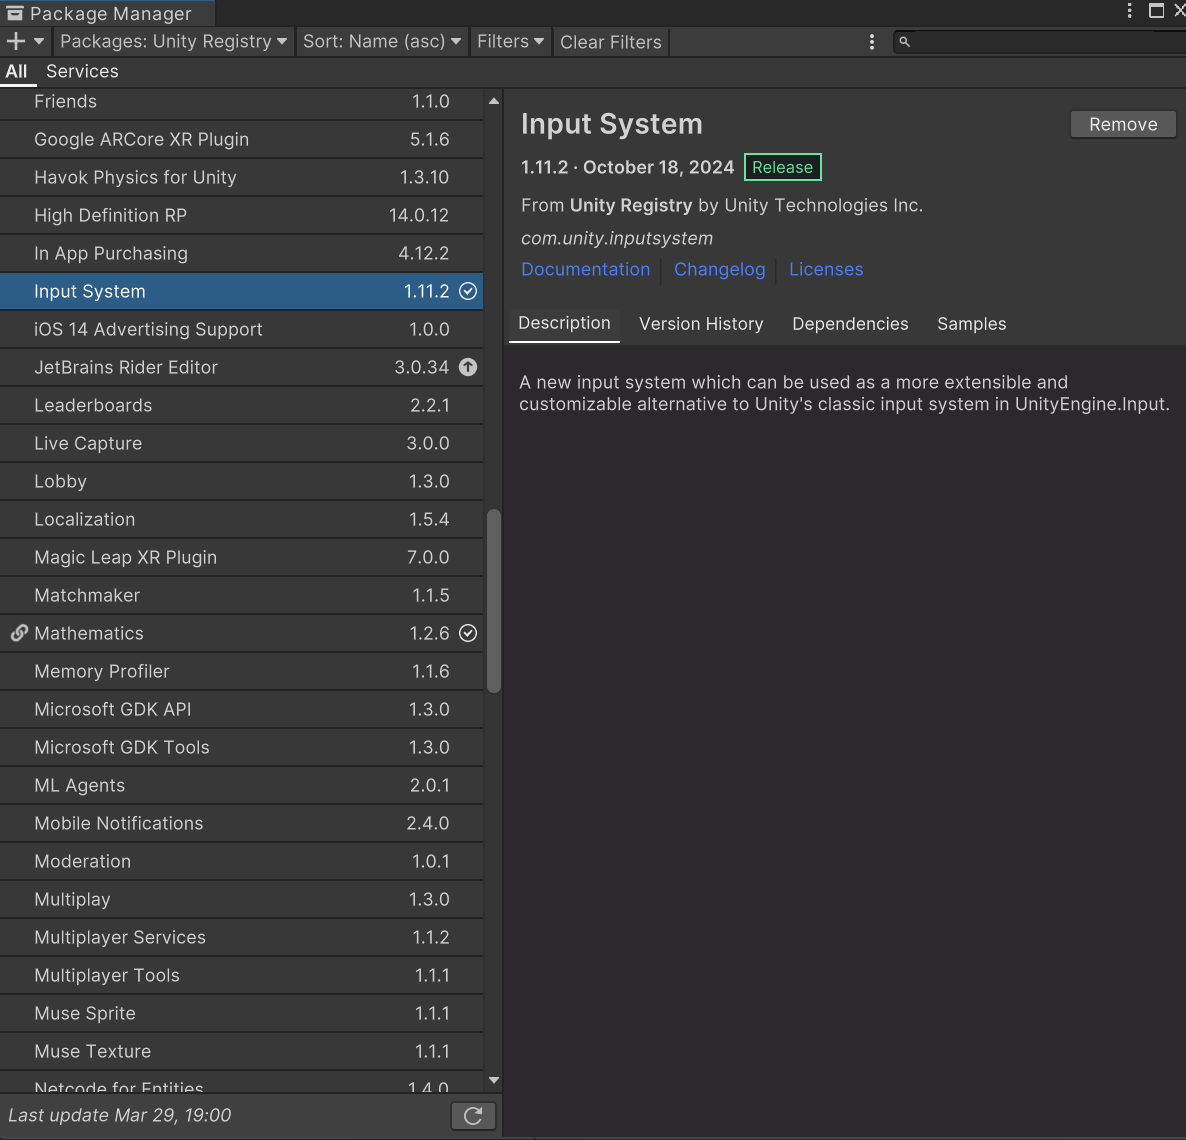The height and width of the screenshot is (1140, 1186).
Task: Select the Muse Texture package
Action: click(241, 1051)
